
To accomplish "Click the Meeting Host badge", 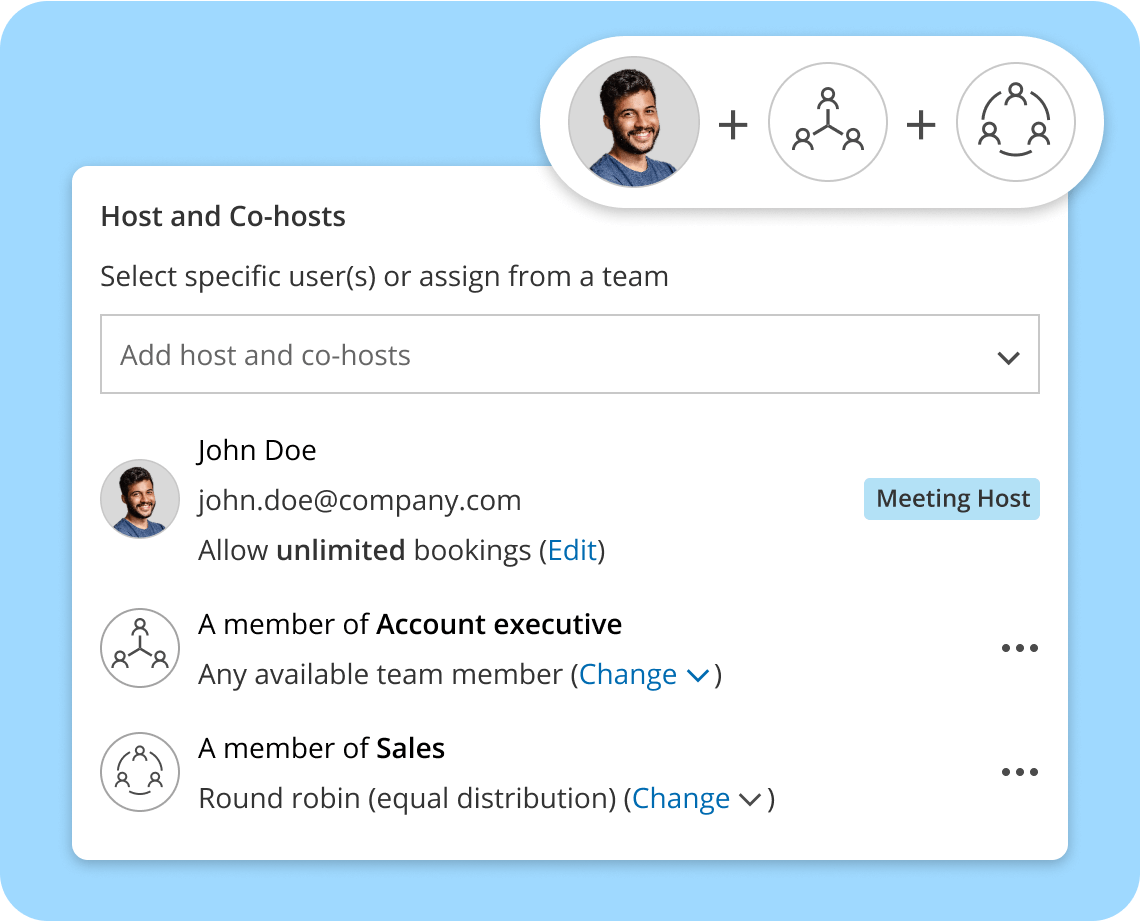I will pyautogui.click(x=951, y=498).
